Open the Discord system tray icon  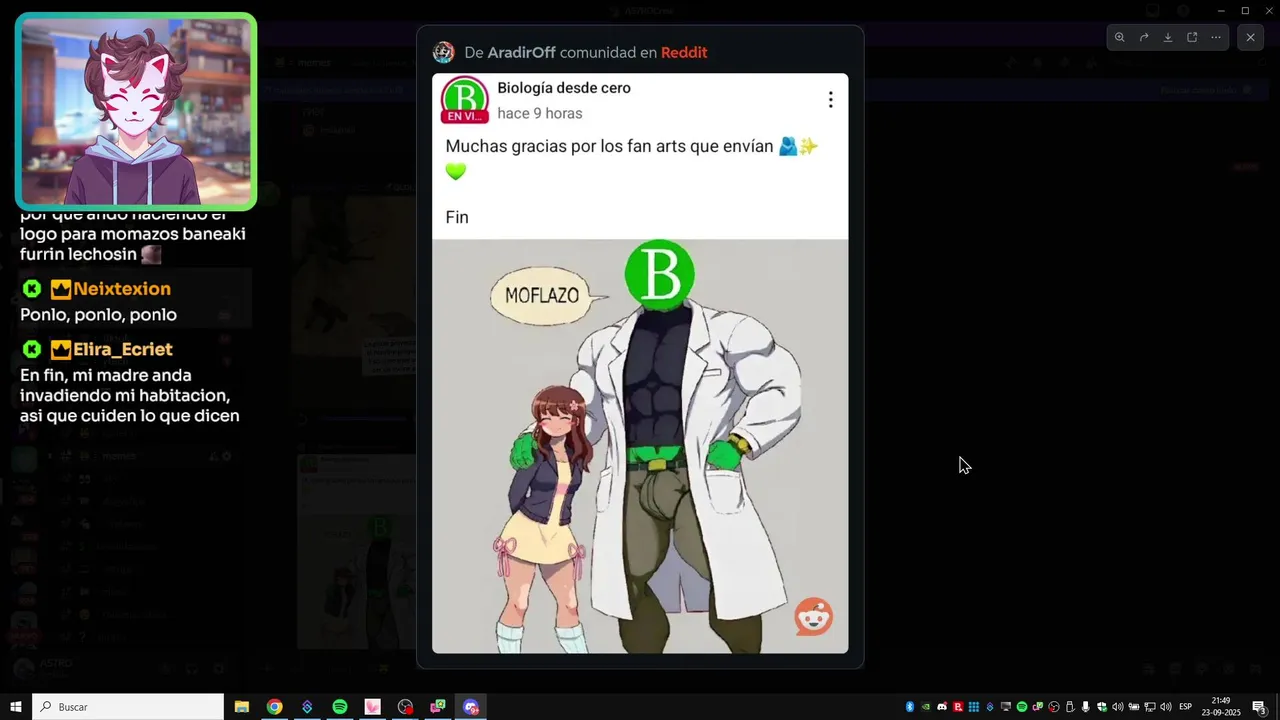(942, 707)
